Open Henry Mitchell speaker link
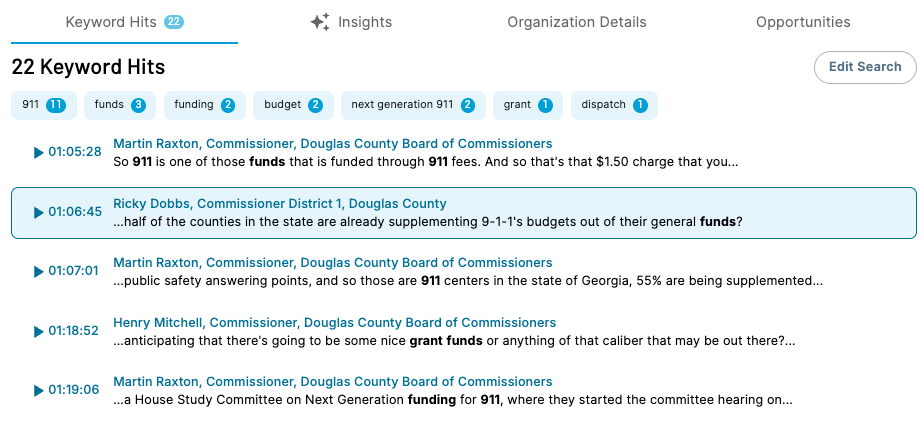The width and height of the screenshot is (924, 436). click(335, 323)
